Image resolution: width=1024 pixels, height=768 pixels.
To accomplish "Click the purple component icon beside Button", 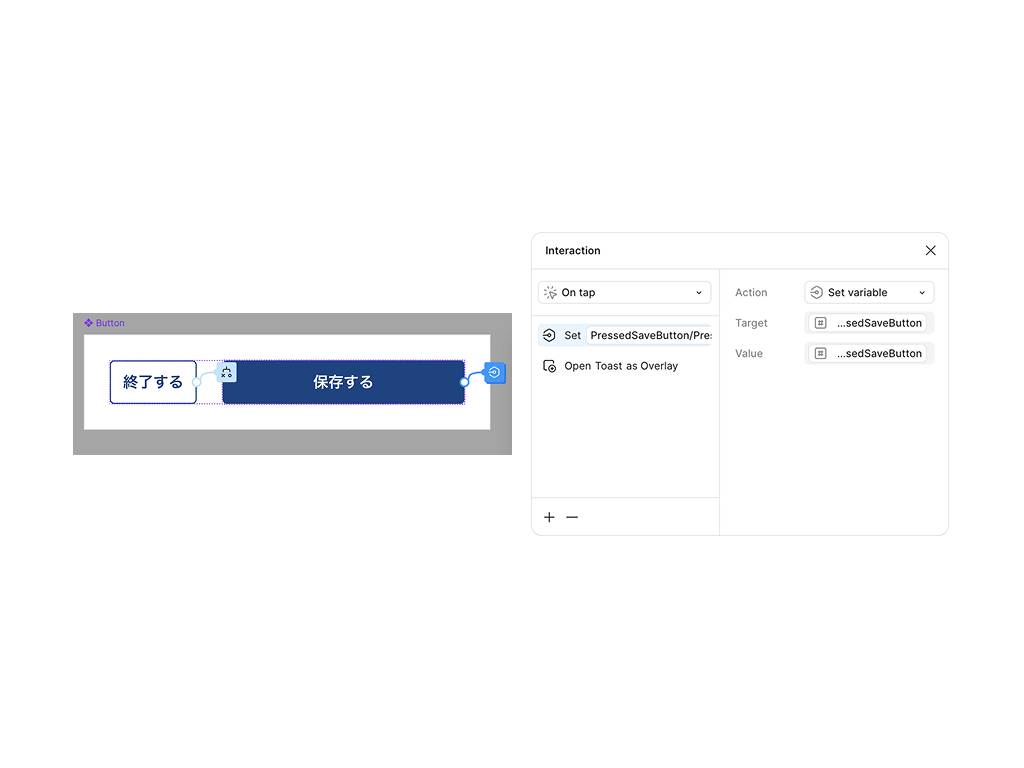I will click(88, 323).
